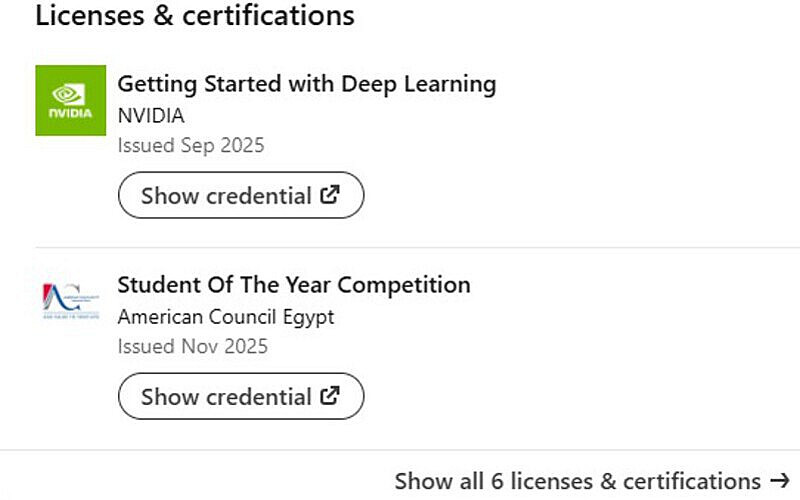This screenshot has width=800, height=500.
Task: Click external-link icon on NVIDIA's Show credential
Action: point(330,195)
